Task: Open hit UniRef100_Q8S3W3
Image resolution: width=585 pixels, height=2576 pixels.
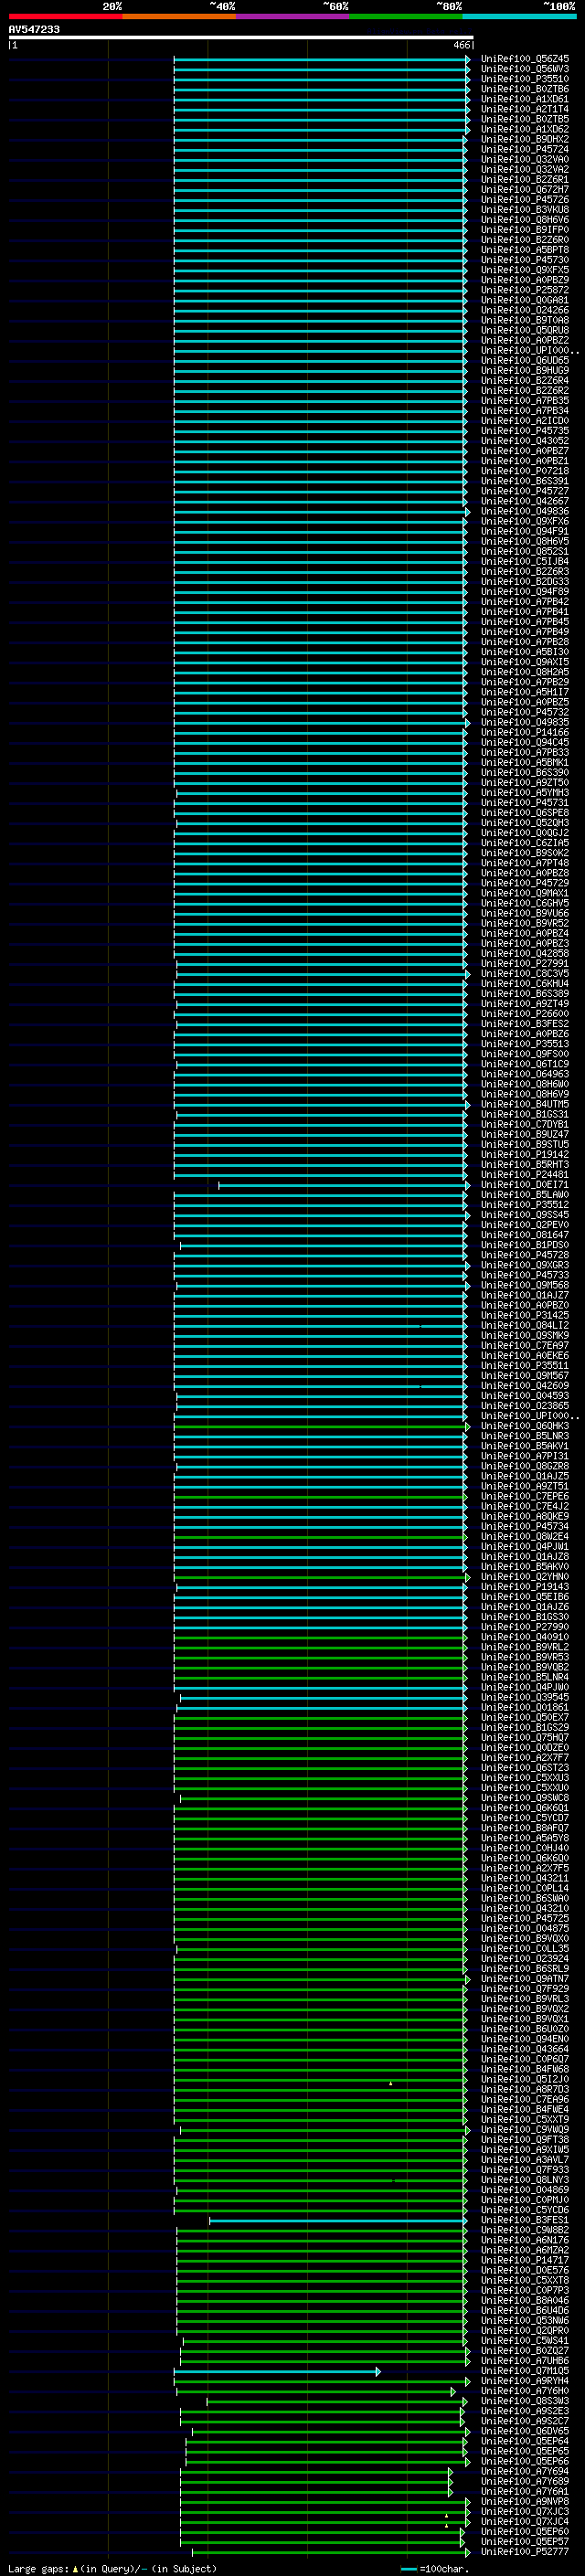Action: (524, 2401)
